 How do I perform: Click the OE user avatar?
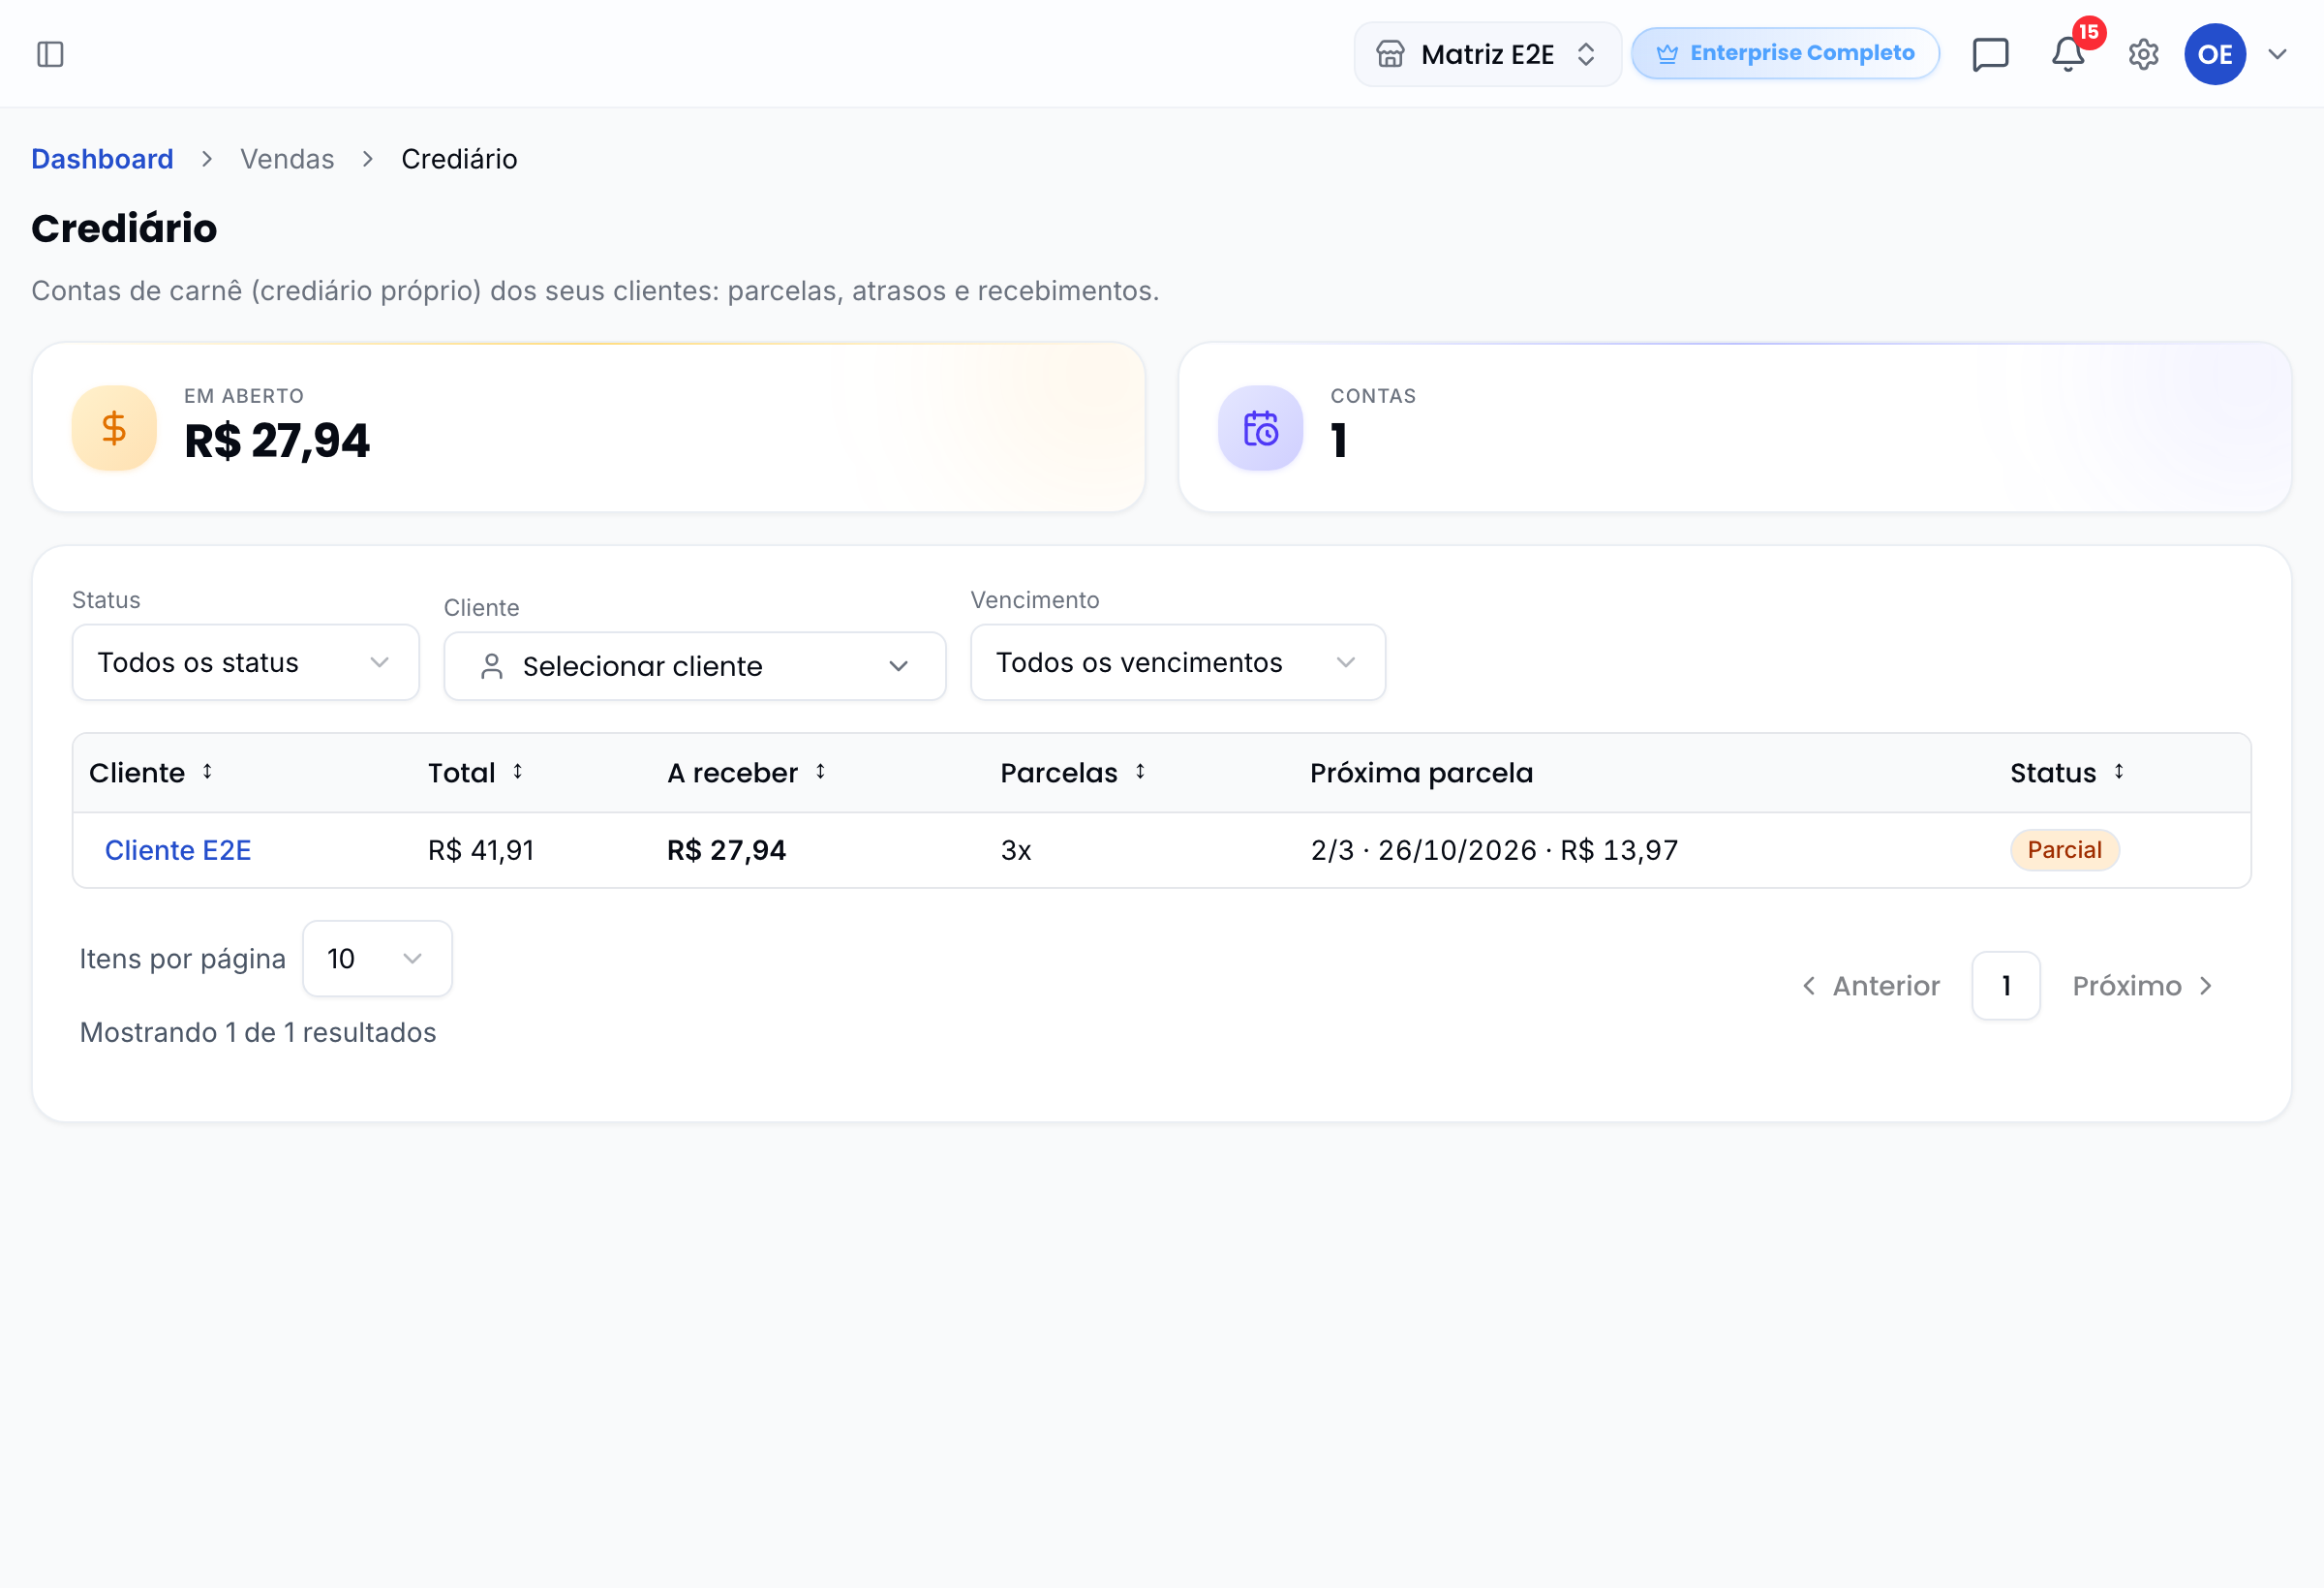coord(2215,54)
